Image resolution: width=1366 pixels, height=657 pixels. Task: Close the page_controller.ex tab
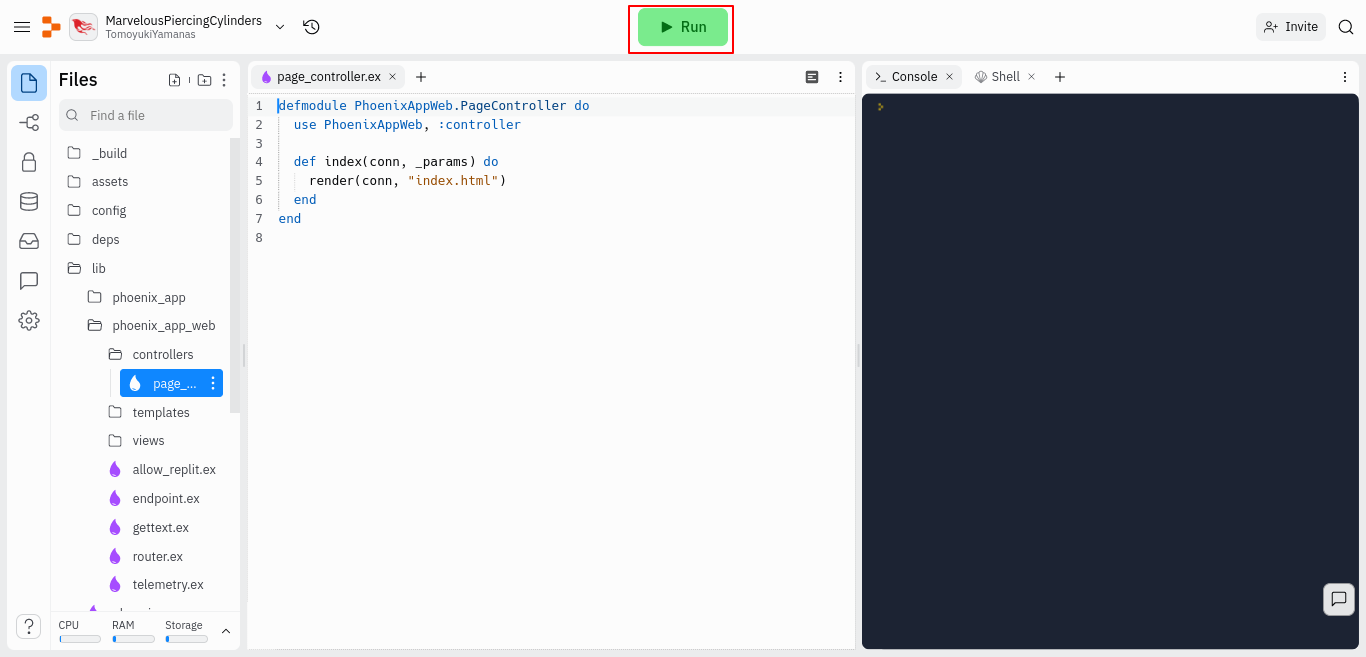tap(392, 77)
